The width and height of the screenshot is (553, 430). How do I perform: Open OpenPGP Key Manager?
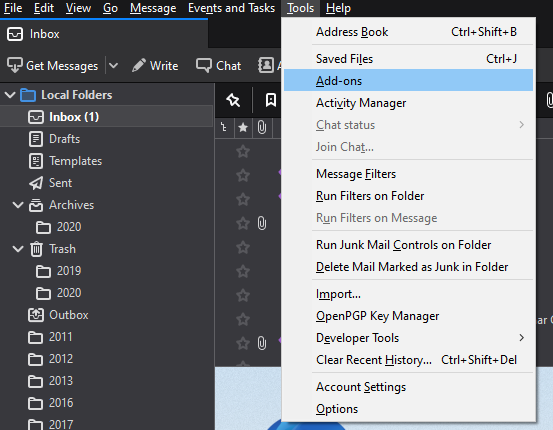[408, 316]
